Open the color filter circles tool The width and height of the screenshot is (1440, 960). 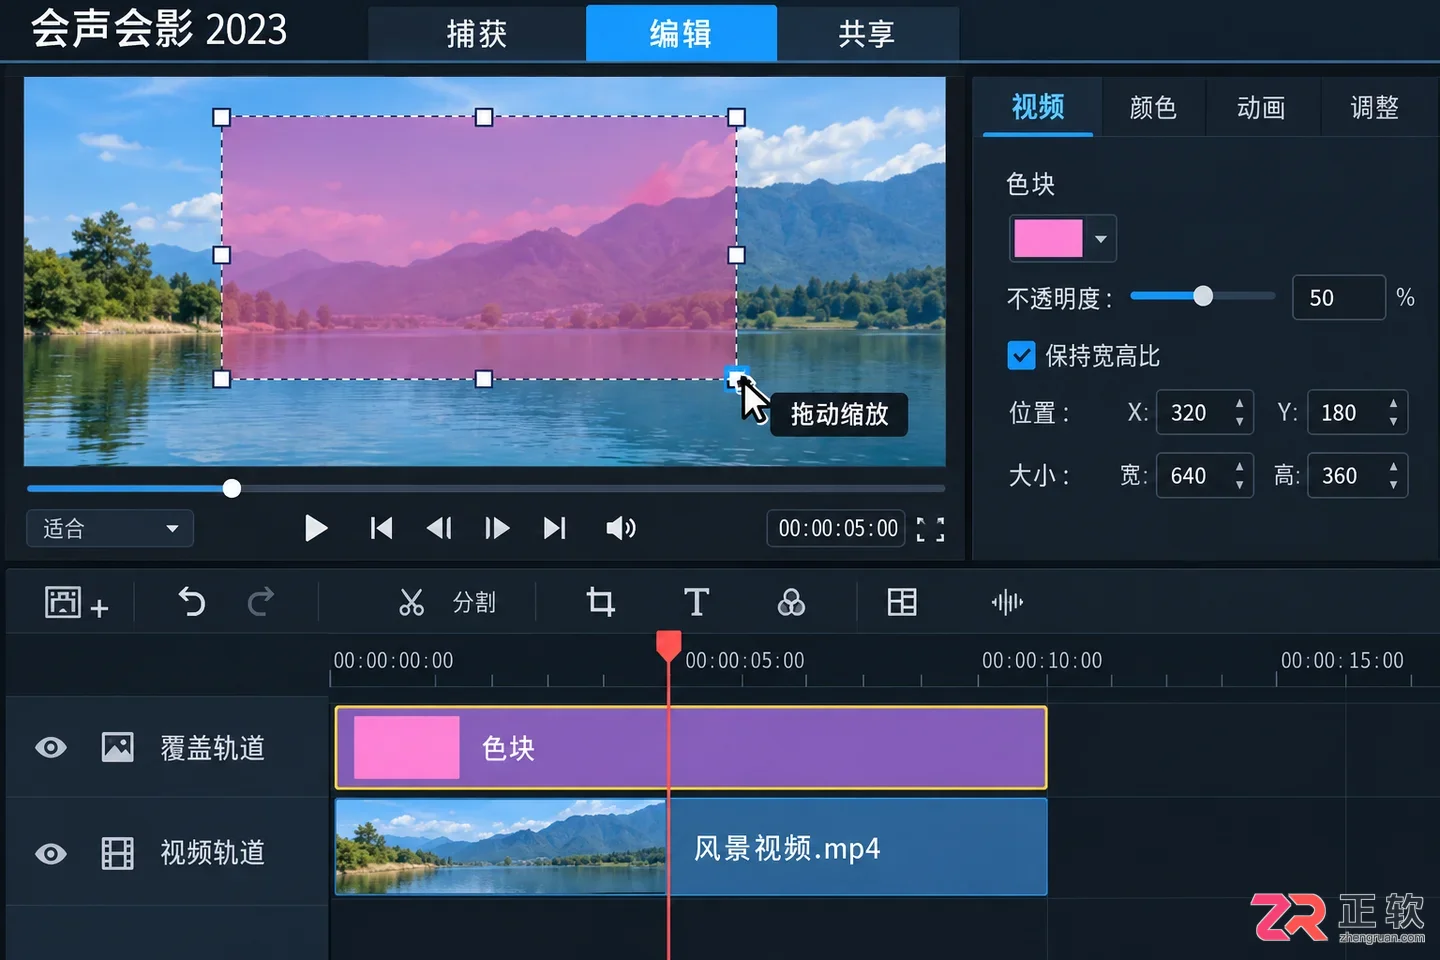[x=791, y=602]
